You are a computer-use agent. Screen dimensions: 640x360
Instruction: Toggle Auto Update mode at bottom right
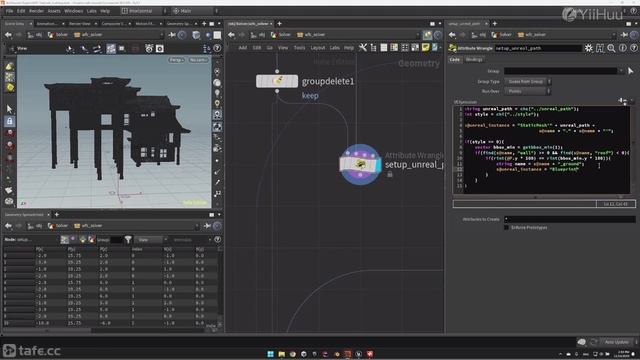pos(616,342)
